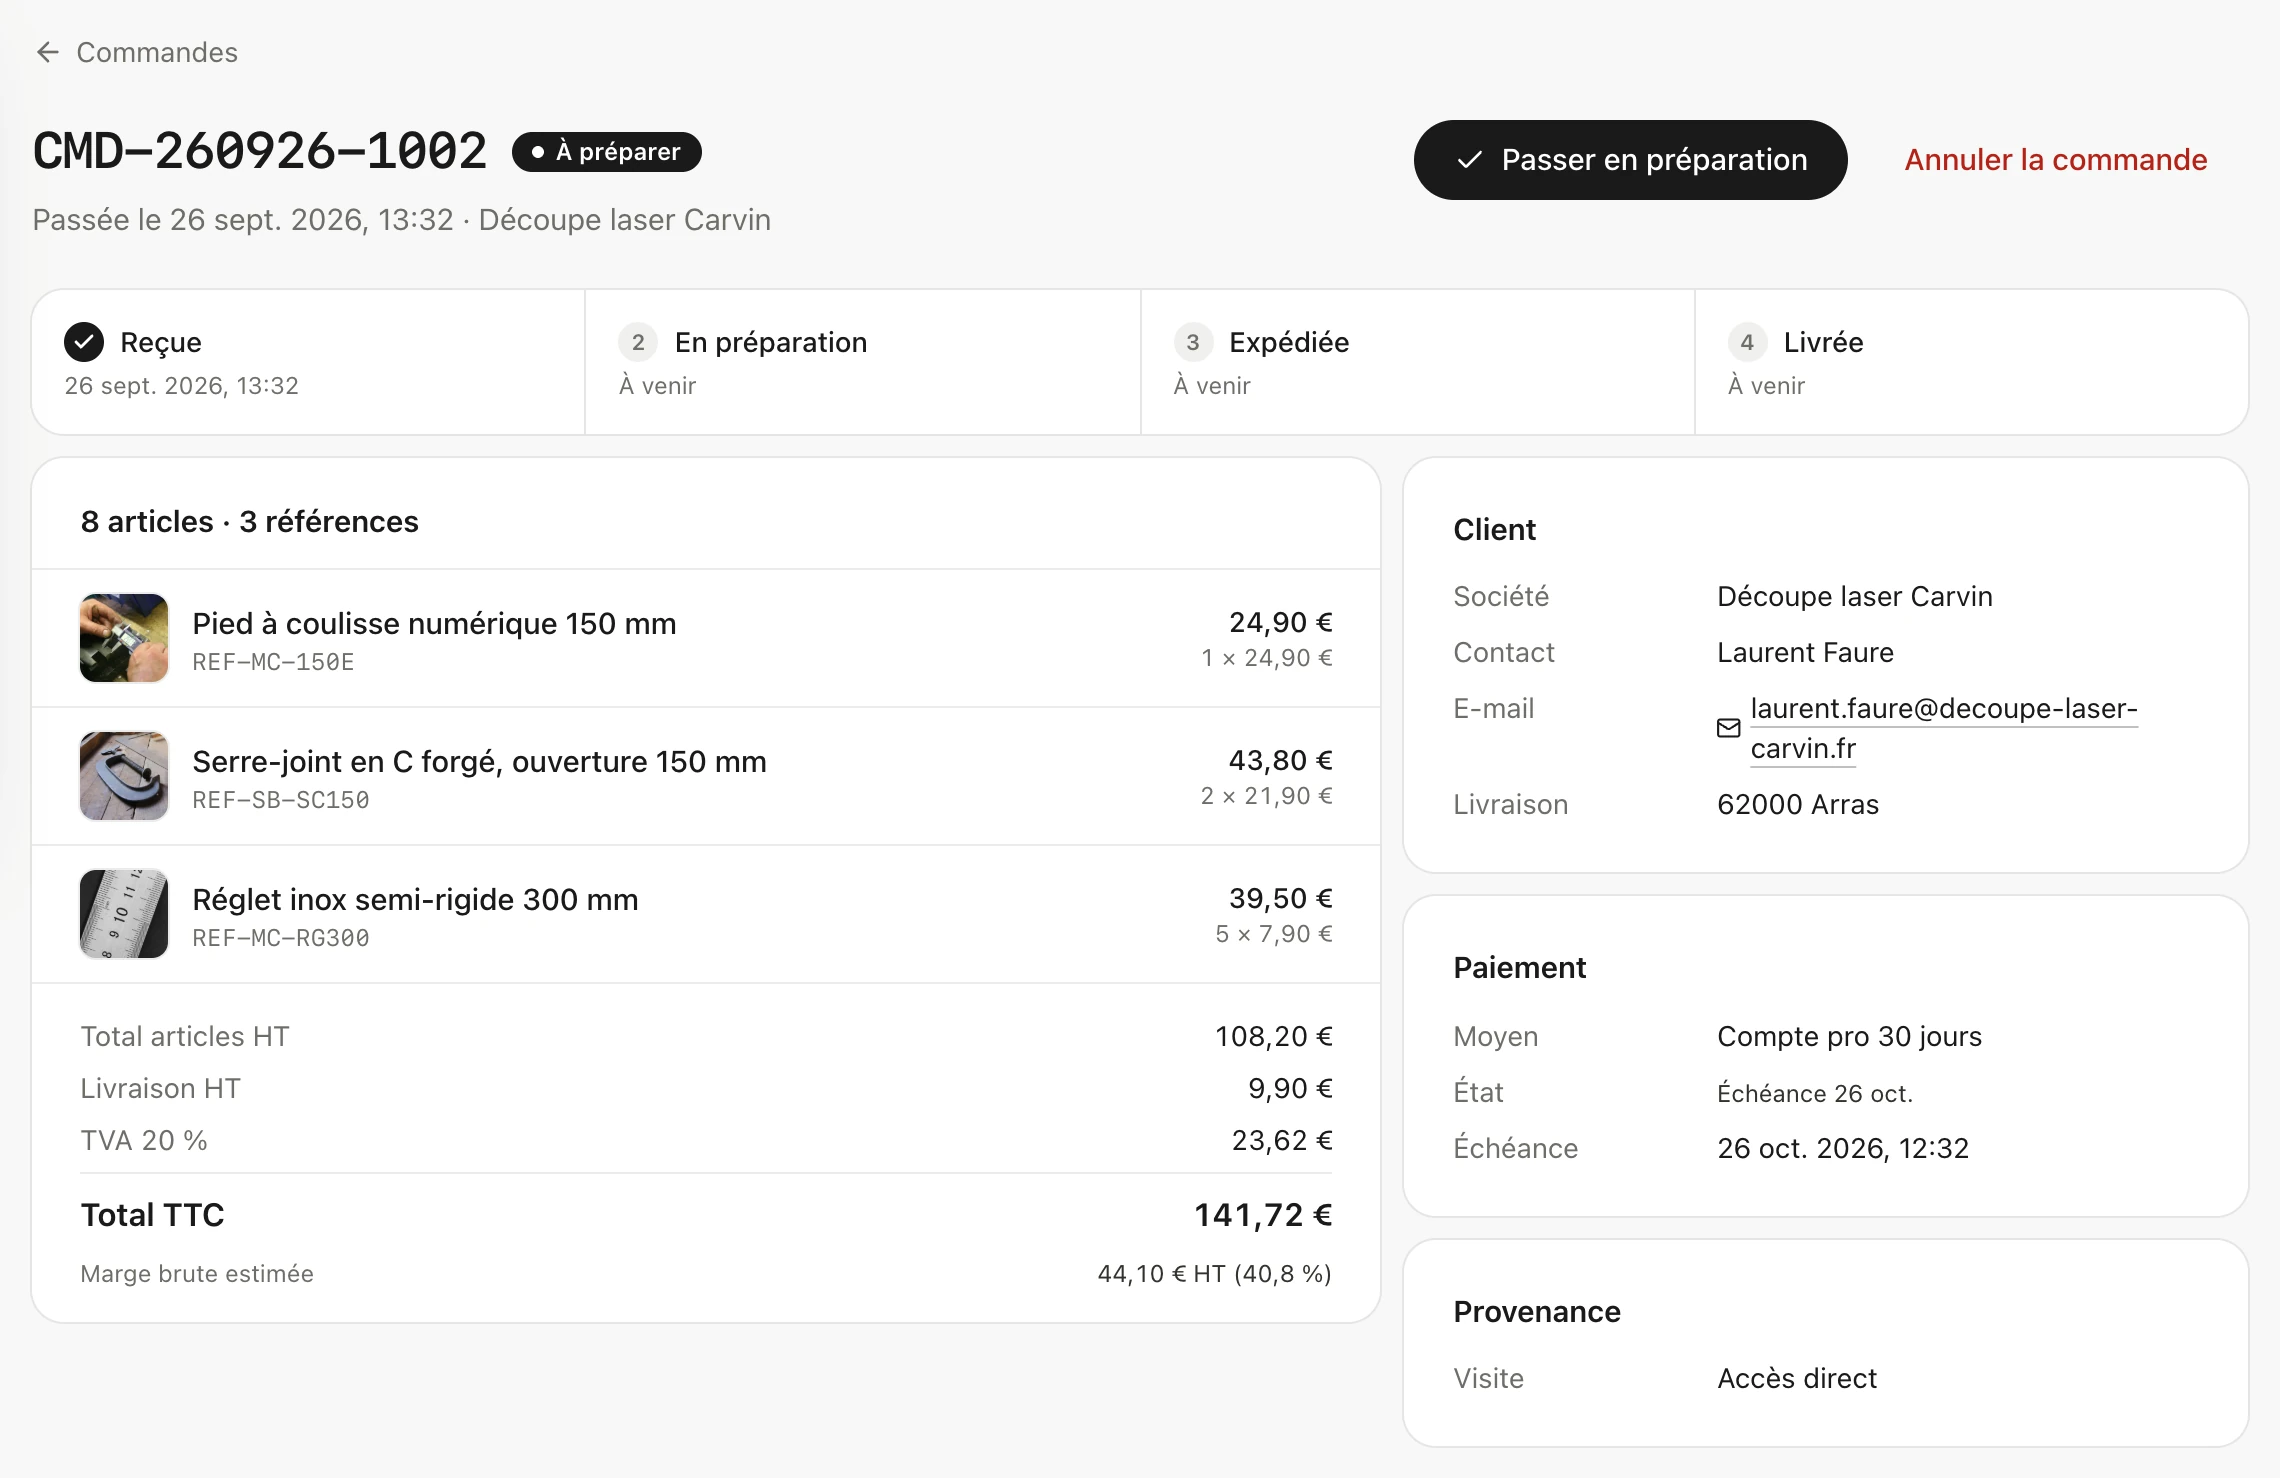Screen dimensions: 2280x1478
Task: Click the Reçue date 26 sept. 2026, 13:32
Action: tap(182, 386)
